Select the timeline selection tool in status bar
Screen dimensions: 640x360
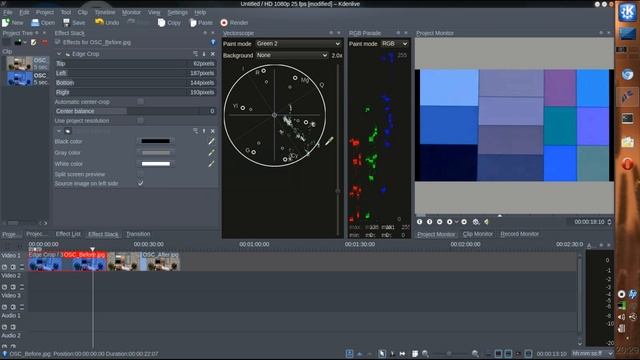382,353
